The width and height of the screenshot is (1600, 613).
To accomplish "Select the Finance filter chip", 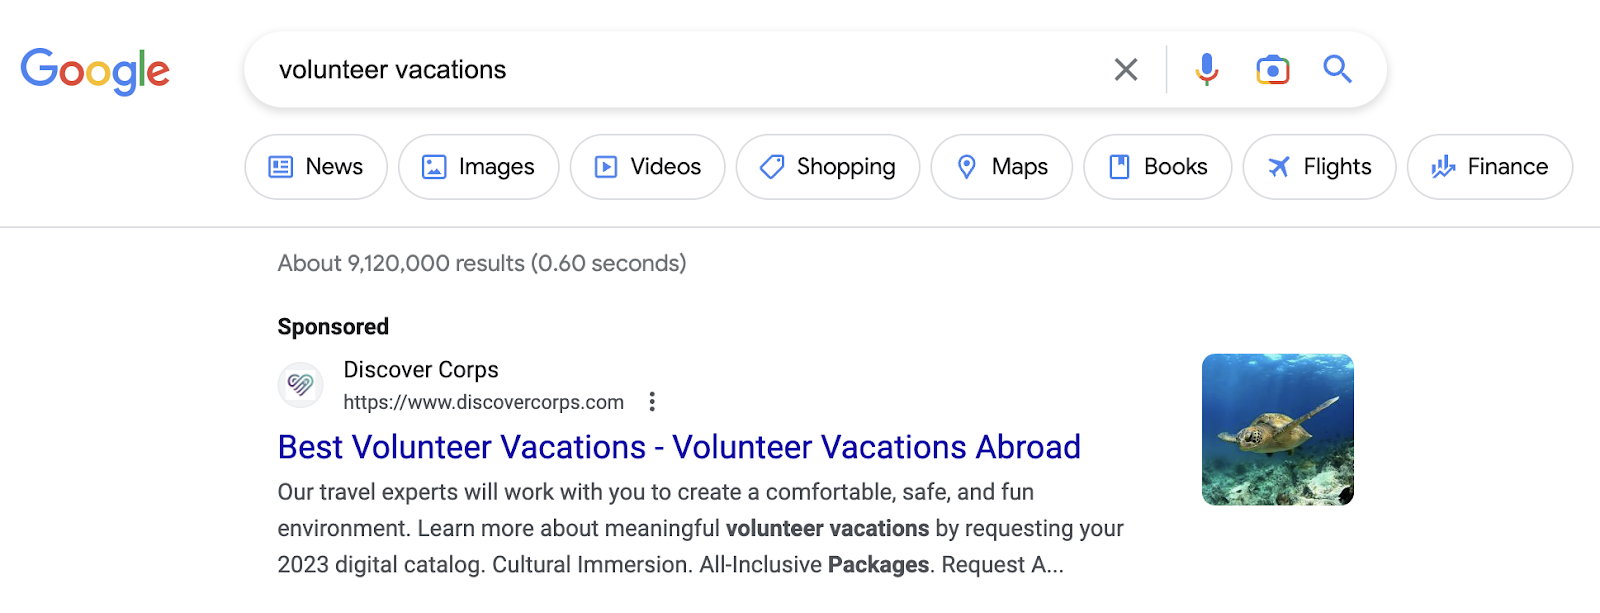I will [x=1490, y=167].
